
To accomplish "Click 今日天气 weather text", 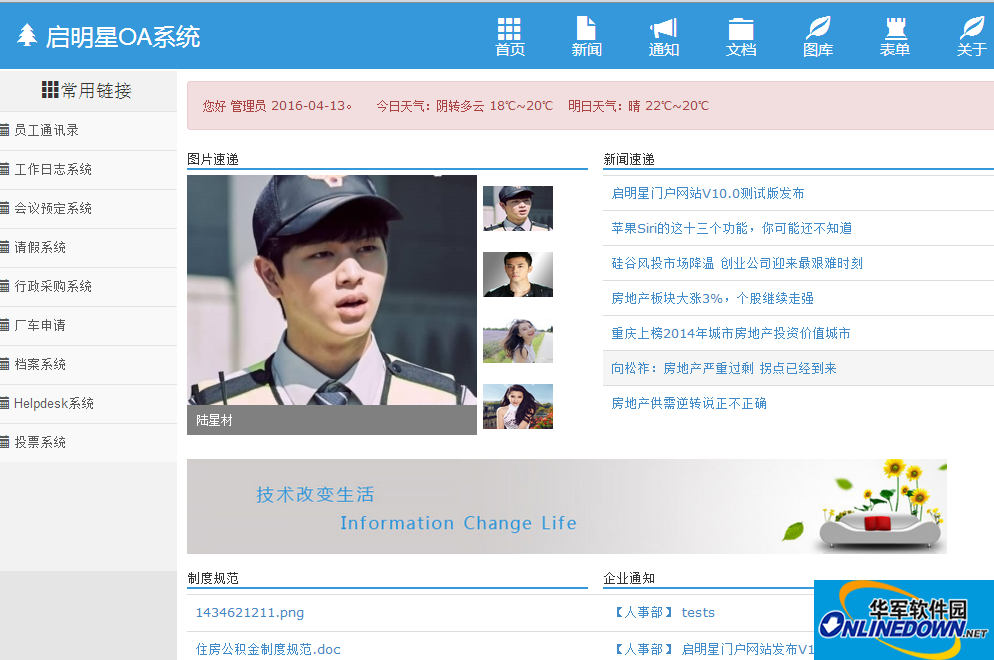I will [465, 106].
